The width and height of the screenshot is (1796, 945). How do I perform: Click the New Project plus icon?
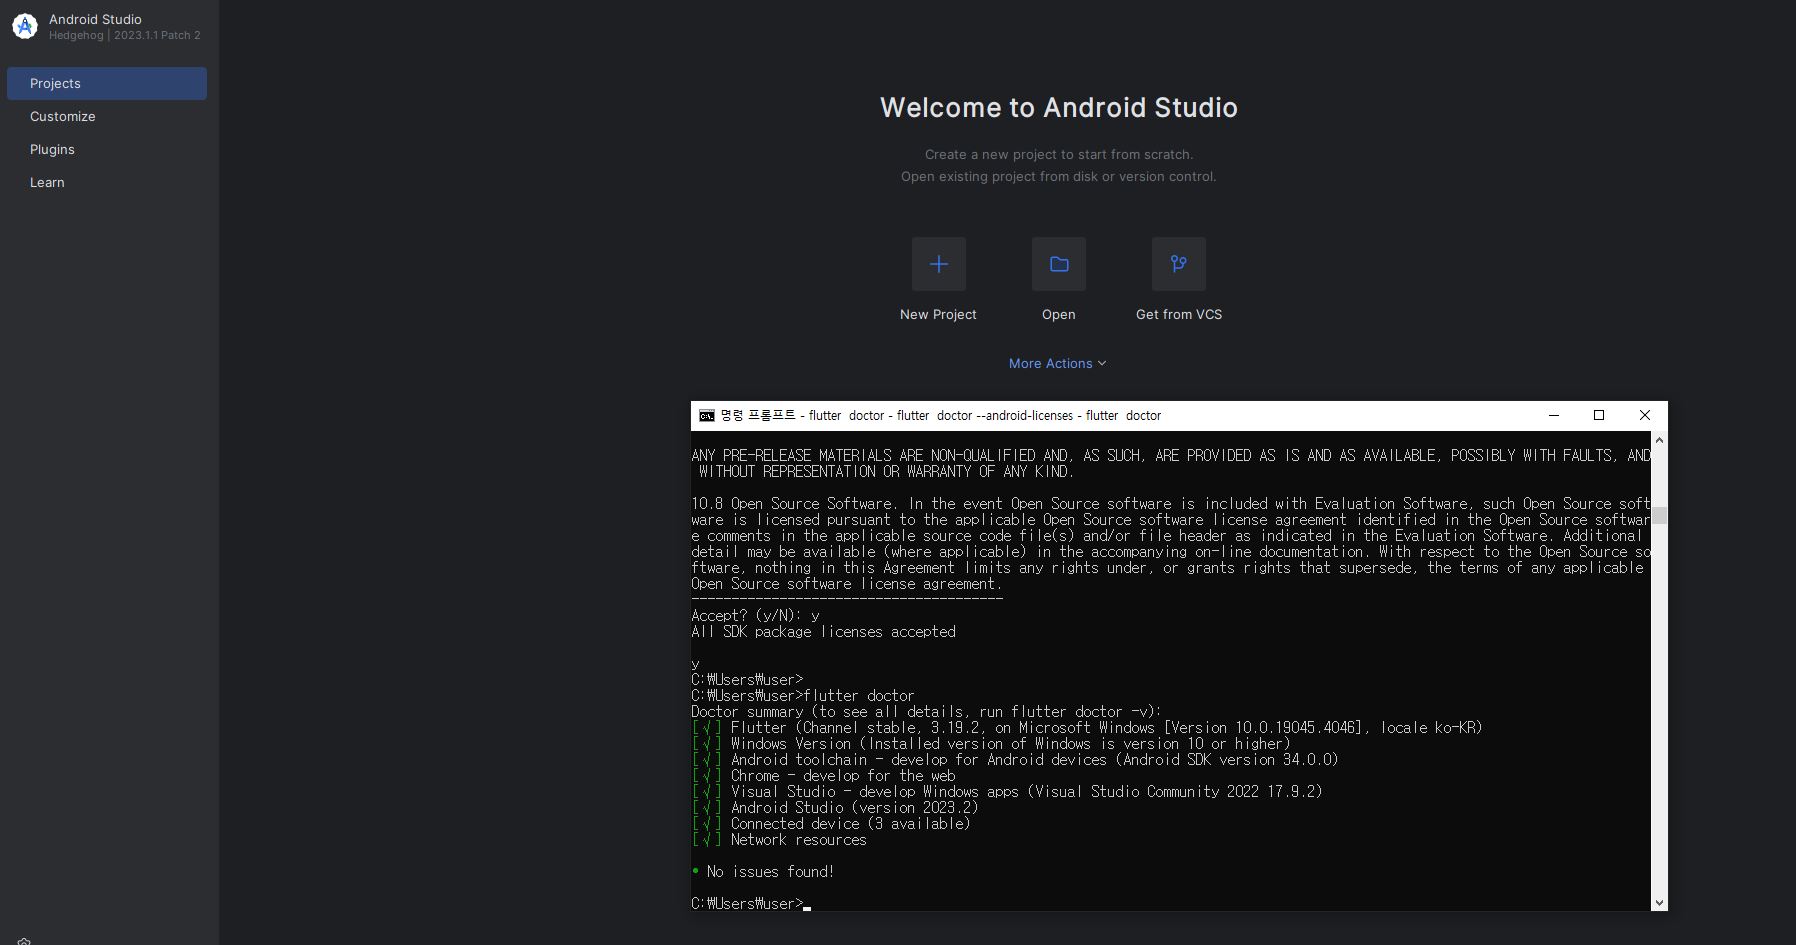coord(938,264)
